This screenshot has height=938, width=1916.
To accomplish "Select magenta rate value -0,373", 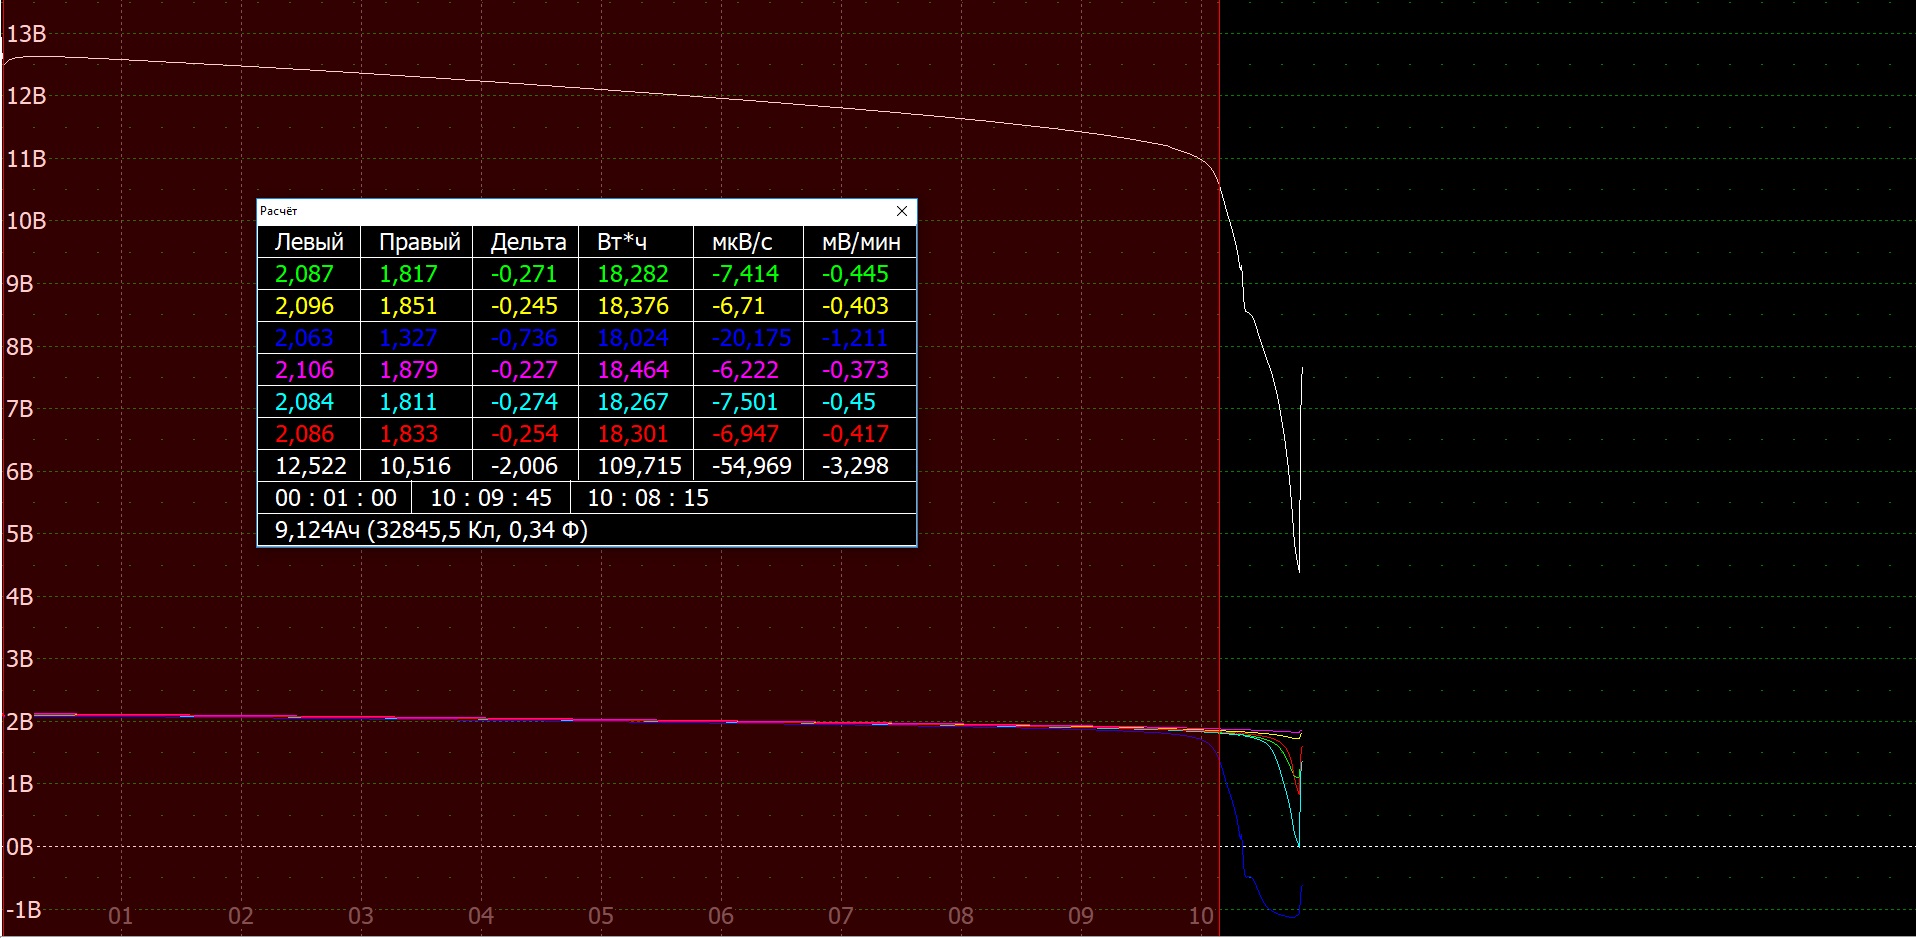I will [855, 370].
